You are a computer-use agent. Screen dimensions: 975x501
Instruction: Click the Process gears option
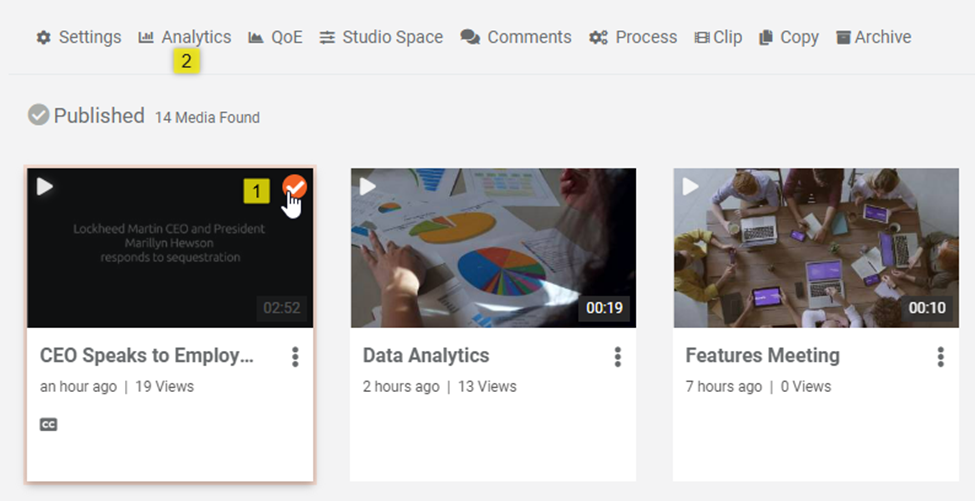click(x=633, y=37)
